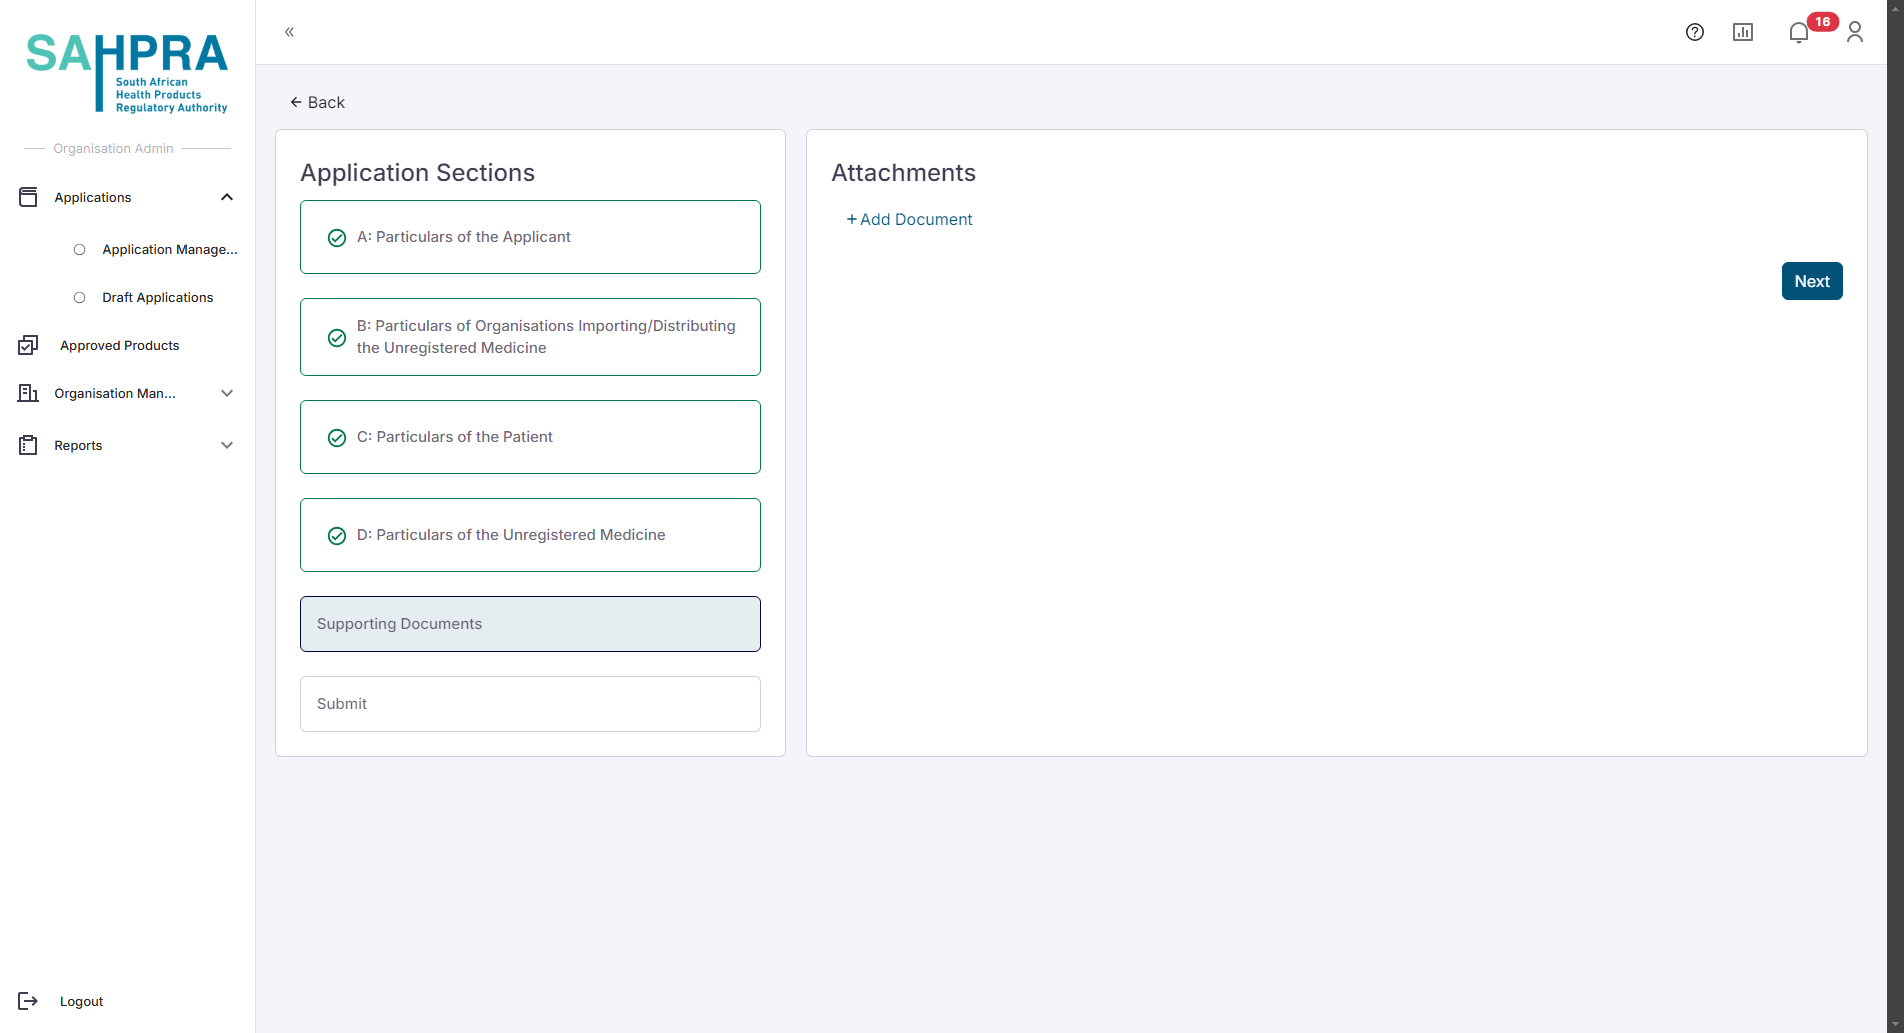Select the Draft Applications radio item
This screenshot has height=1033, width=1904.
(80, 297)
